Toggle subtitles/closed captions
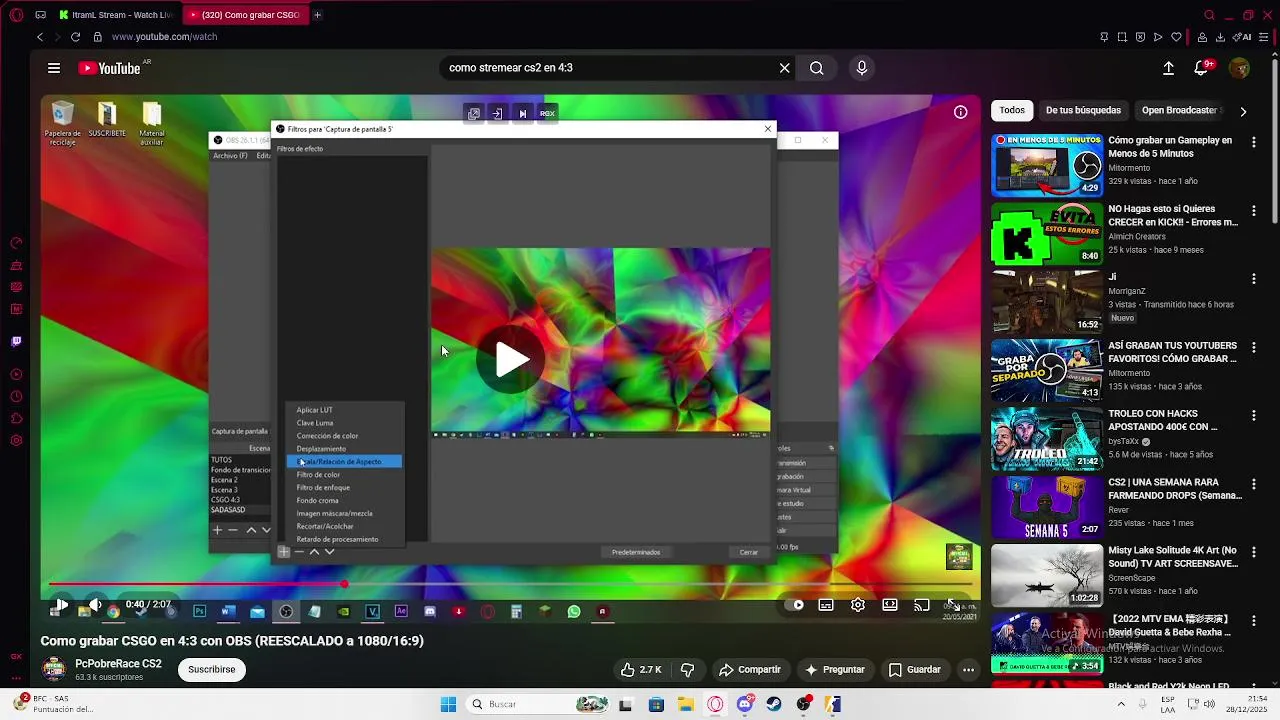The width and height of the screenshot is (1280, 720). (826, 605)
